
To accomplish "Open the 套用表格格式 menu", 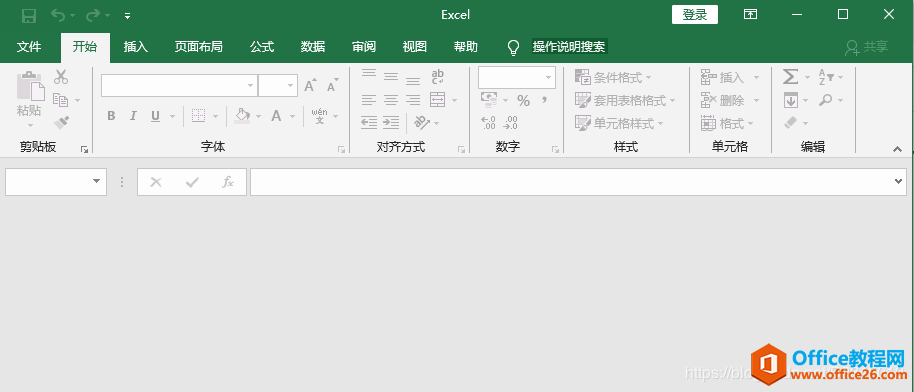I will [x=624, y=100].
